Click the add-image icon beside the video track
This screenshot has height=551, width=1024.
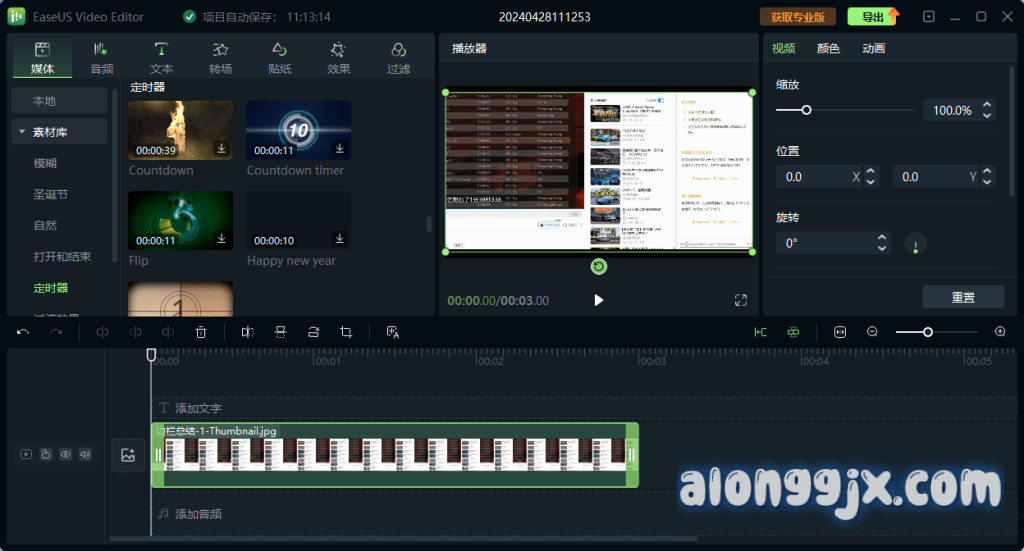pos(128,455)
